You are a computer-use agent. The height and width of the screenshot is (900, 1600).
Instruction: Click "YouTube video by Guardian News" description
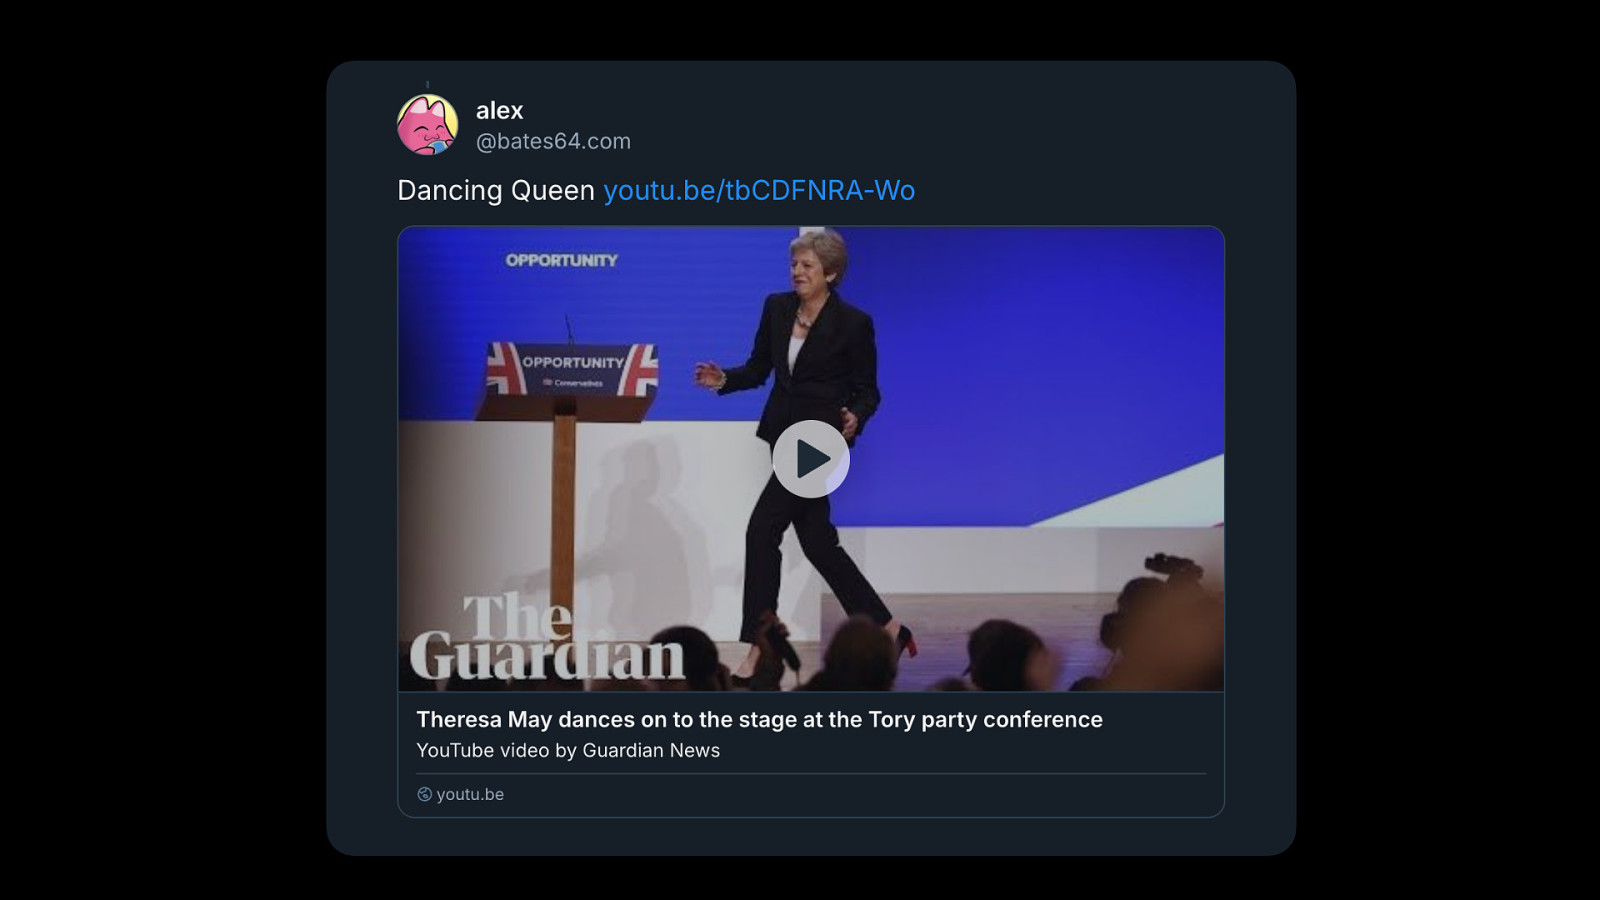(x=568, y=750)
